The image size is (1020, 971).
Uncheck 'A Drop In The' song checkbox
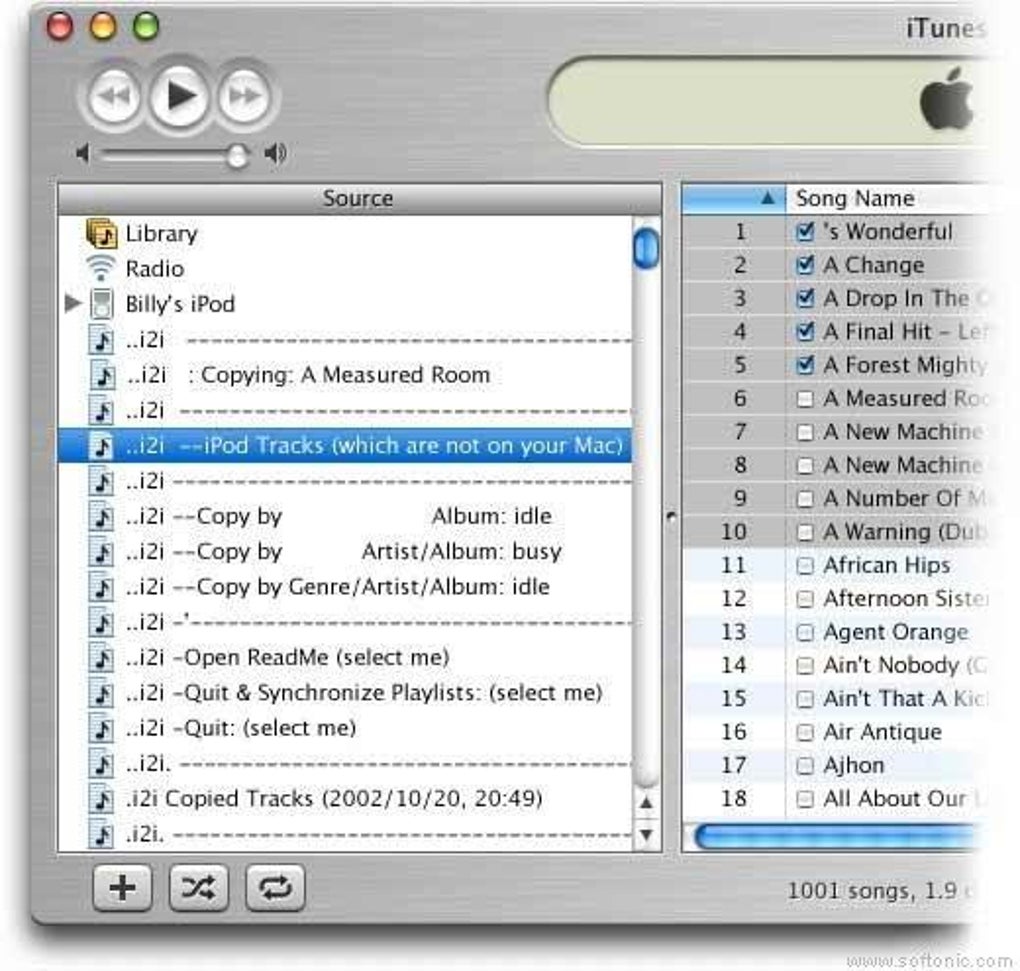[x=805, y=299]
